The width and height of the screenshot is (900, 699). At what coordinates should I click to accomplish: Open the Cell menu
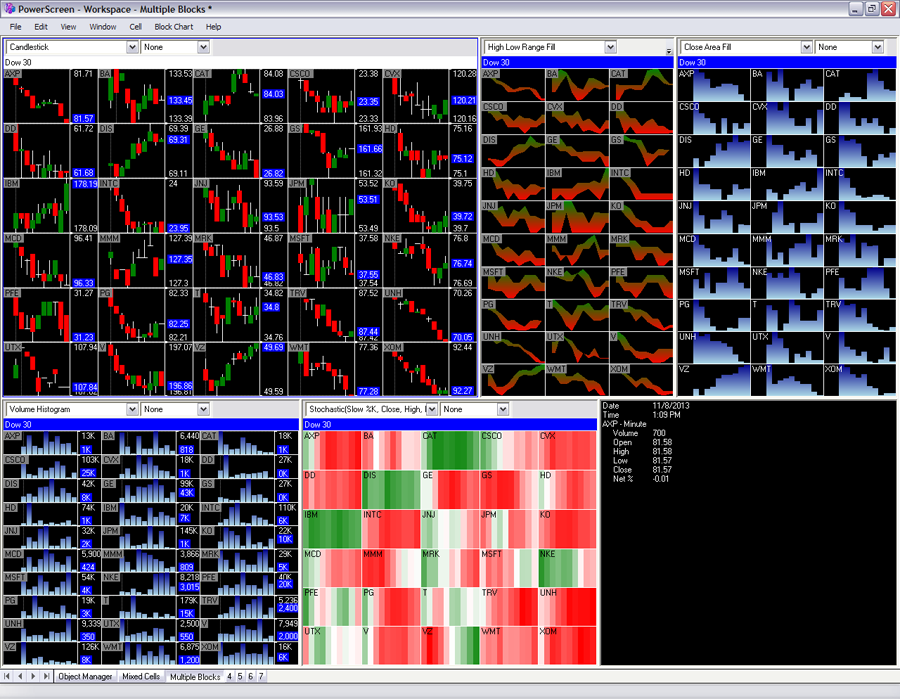135,26
